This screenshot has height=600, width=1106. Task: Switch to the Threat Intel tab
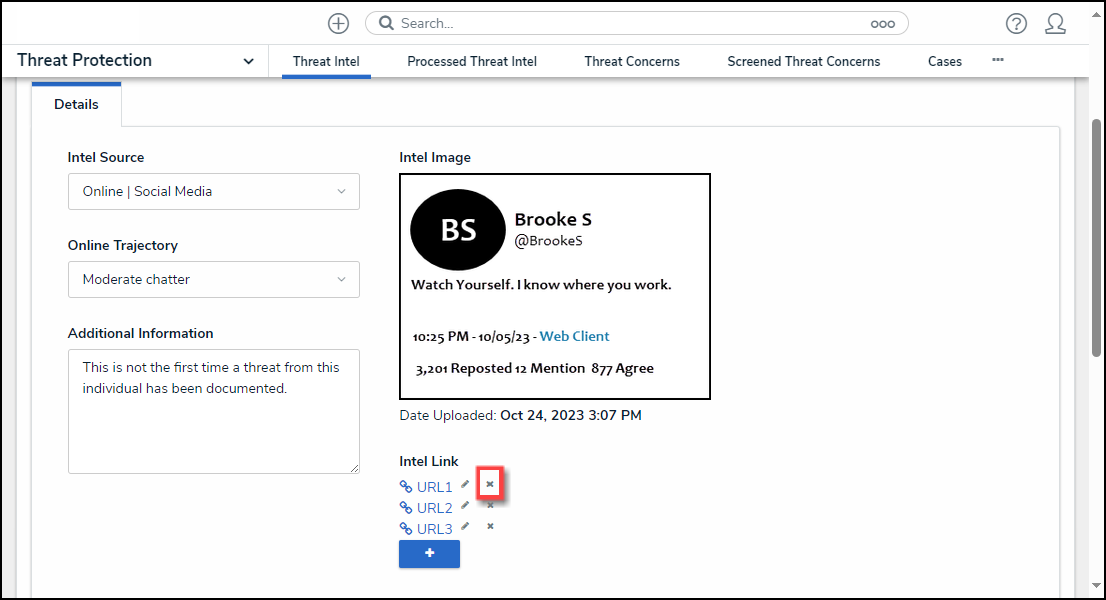click(x=326, y=61)
